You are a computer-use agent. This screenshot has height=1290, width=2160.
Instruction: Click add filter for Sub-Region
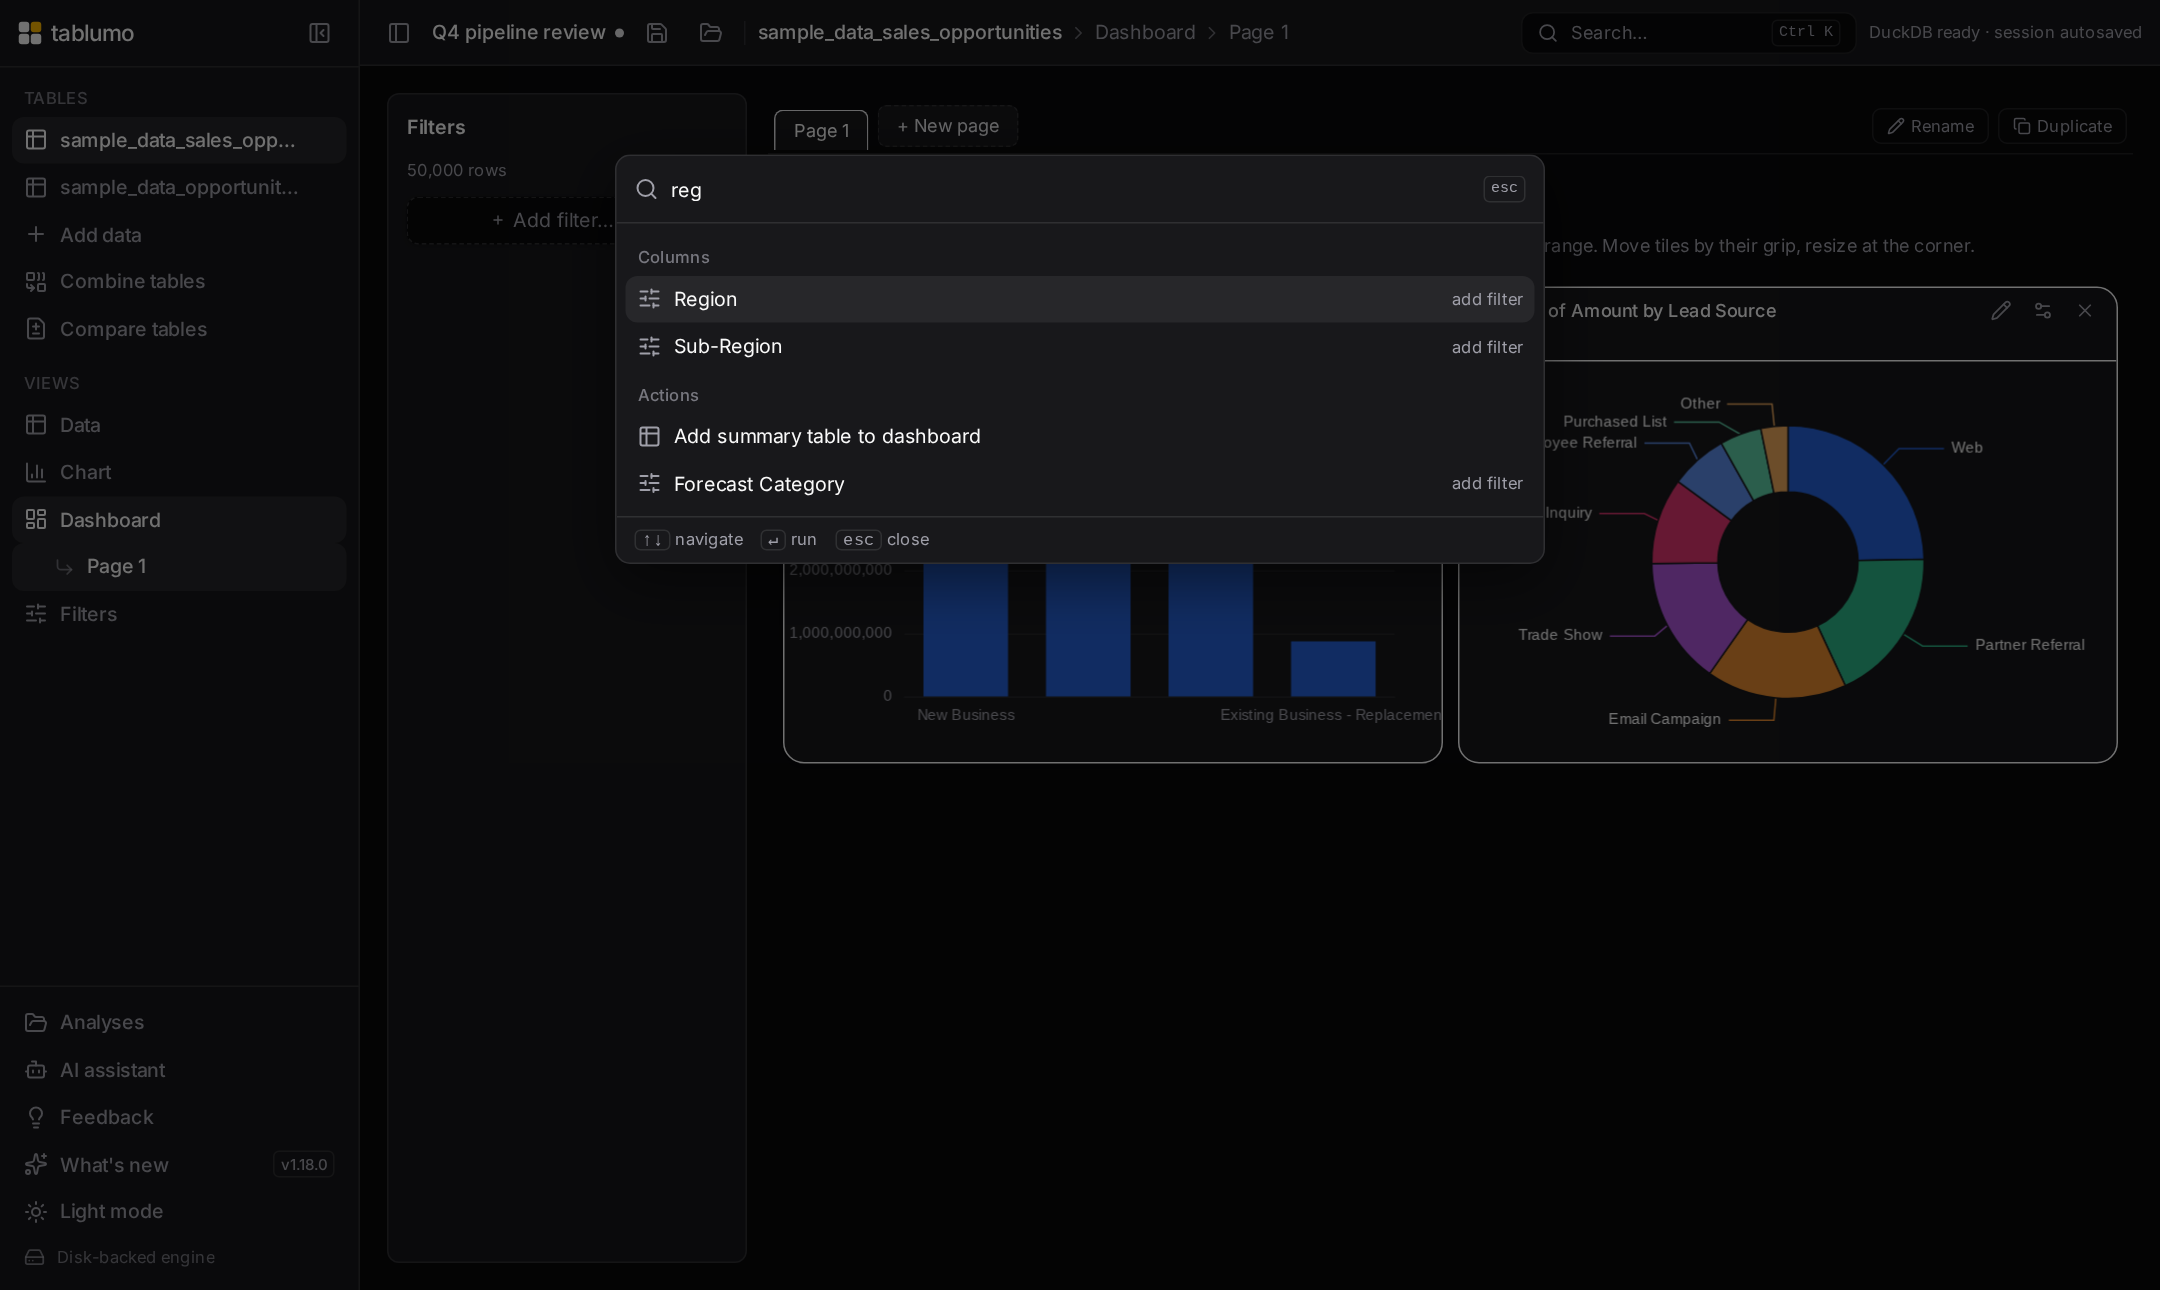pyautogui.click(x=1487, y=347)
